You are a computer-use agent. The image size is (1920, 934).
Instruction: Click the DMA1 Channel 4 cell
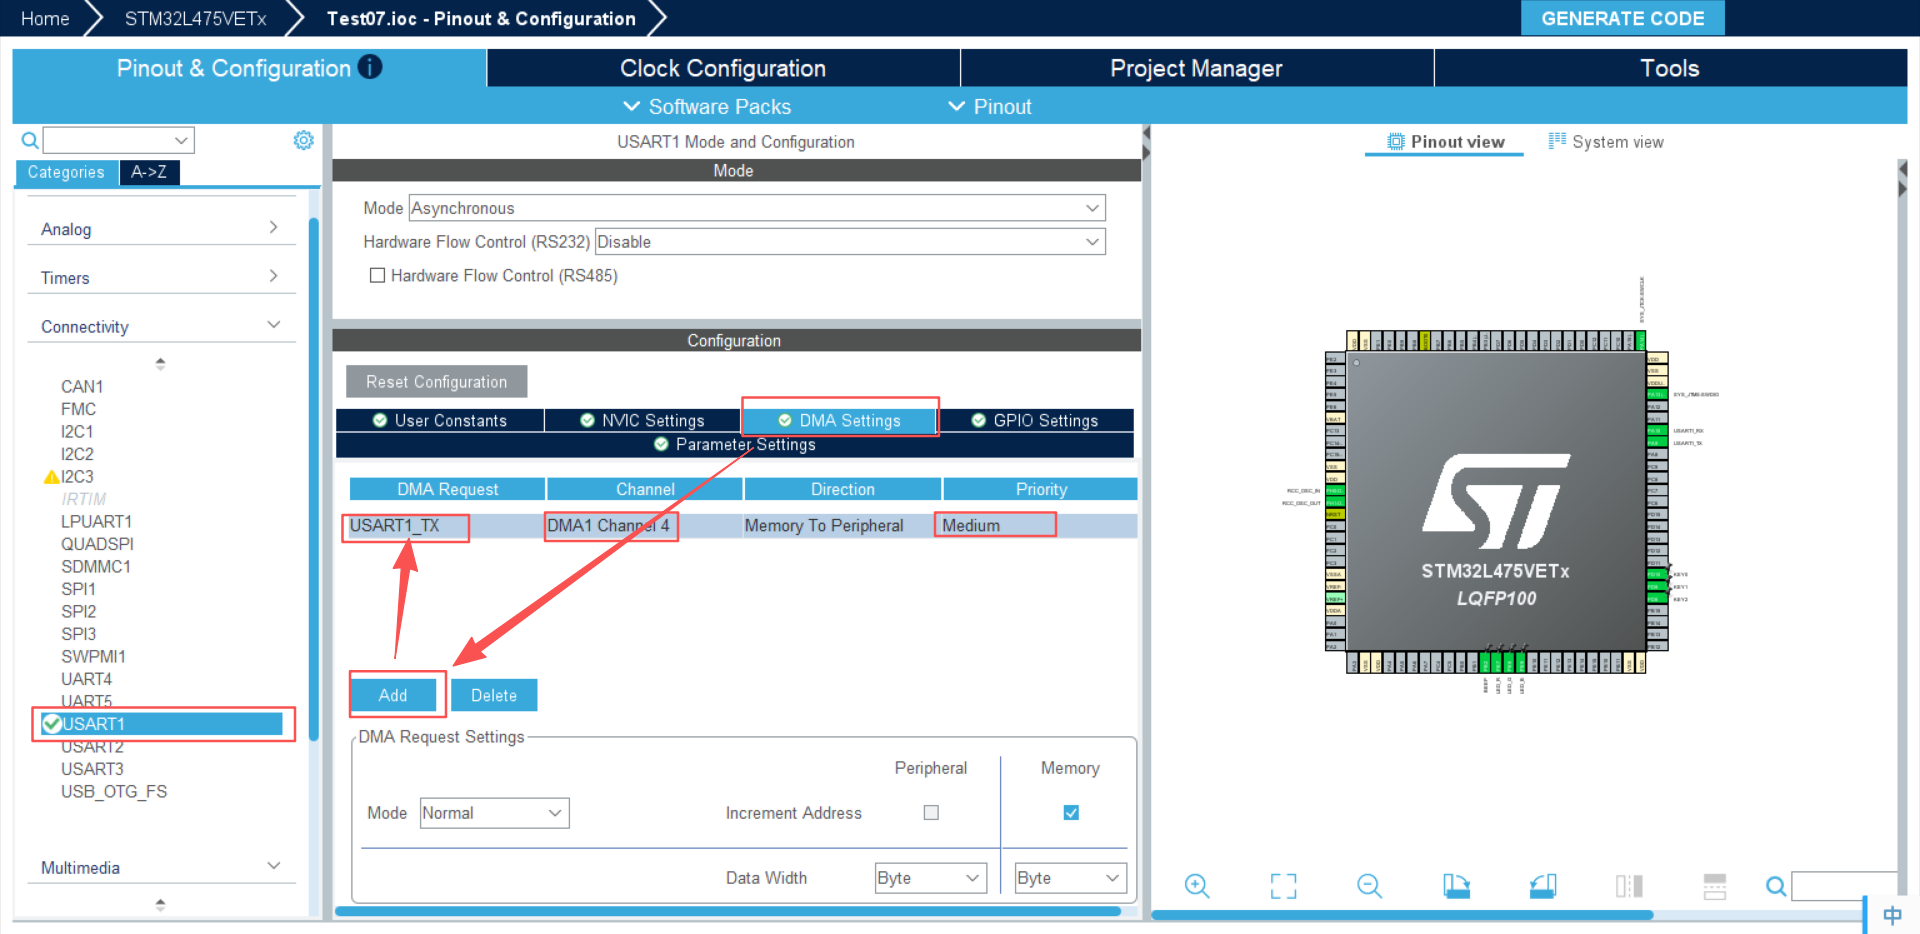644,526
